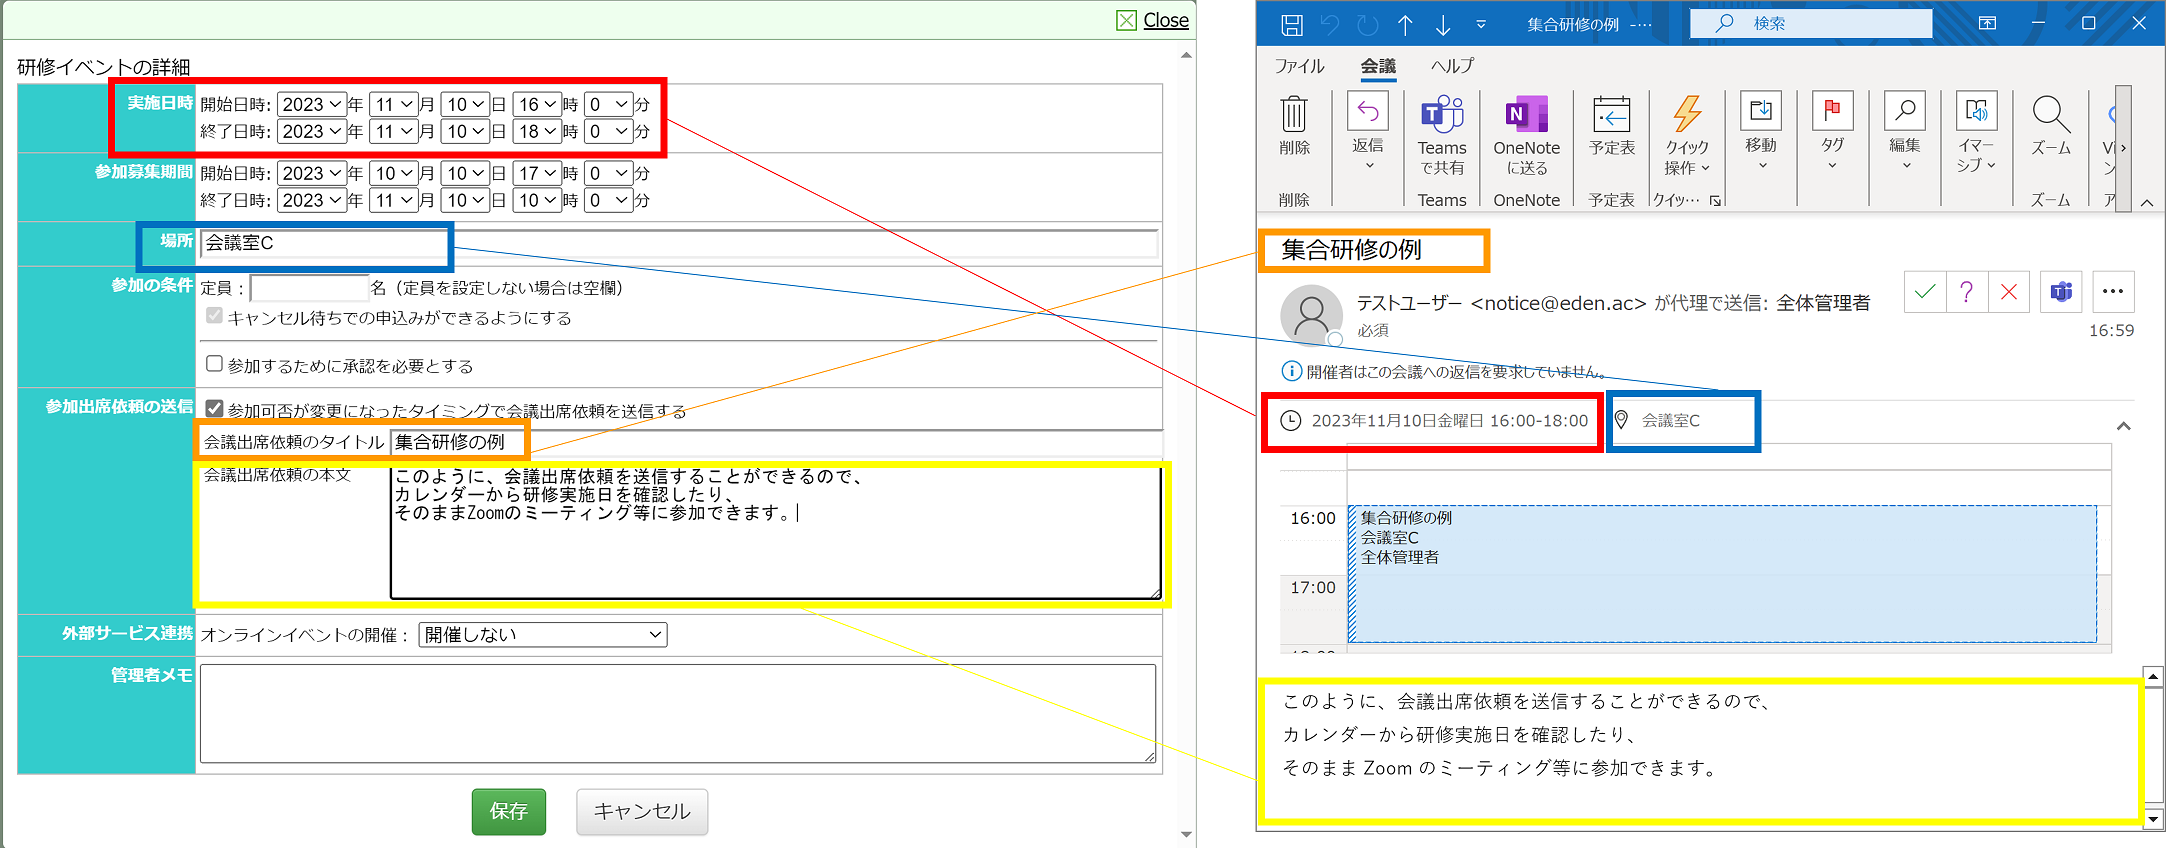The width and height of the screenshot is (2166, 848).
Task: Click the info icon beside 開催者 message
Action: coord(1292,372)
